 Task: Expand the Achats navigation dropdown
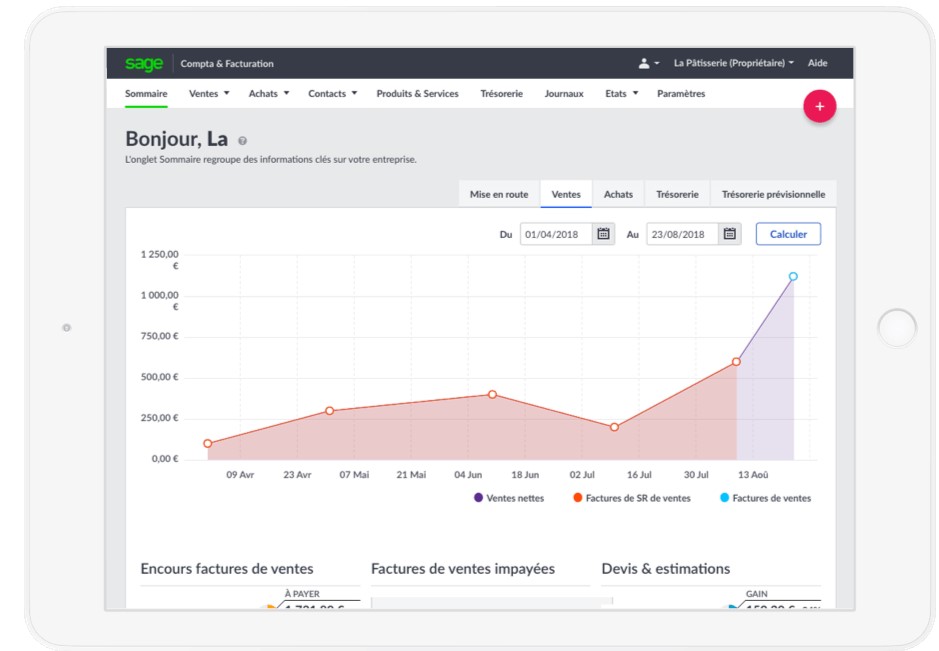(269, 94)
